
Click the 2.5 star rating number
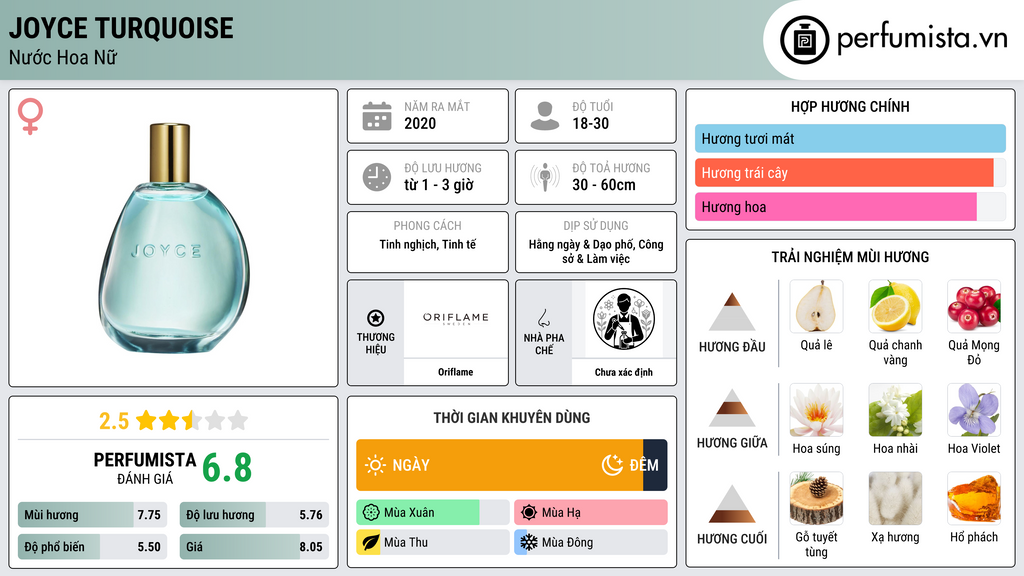click(x=114, y=421)
